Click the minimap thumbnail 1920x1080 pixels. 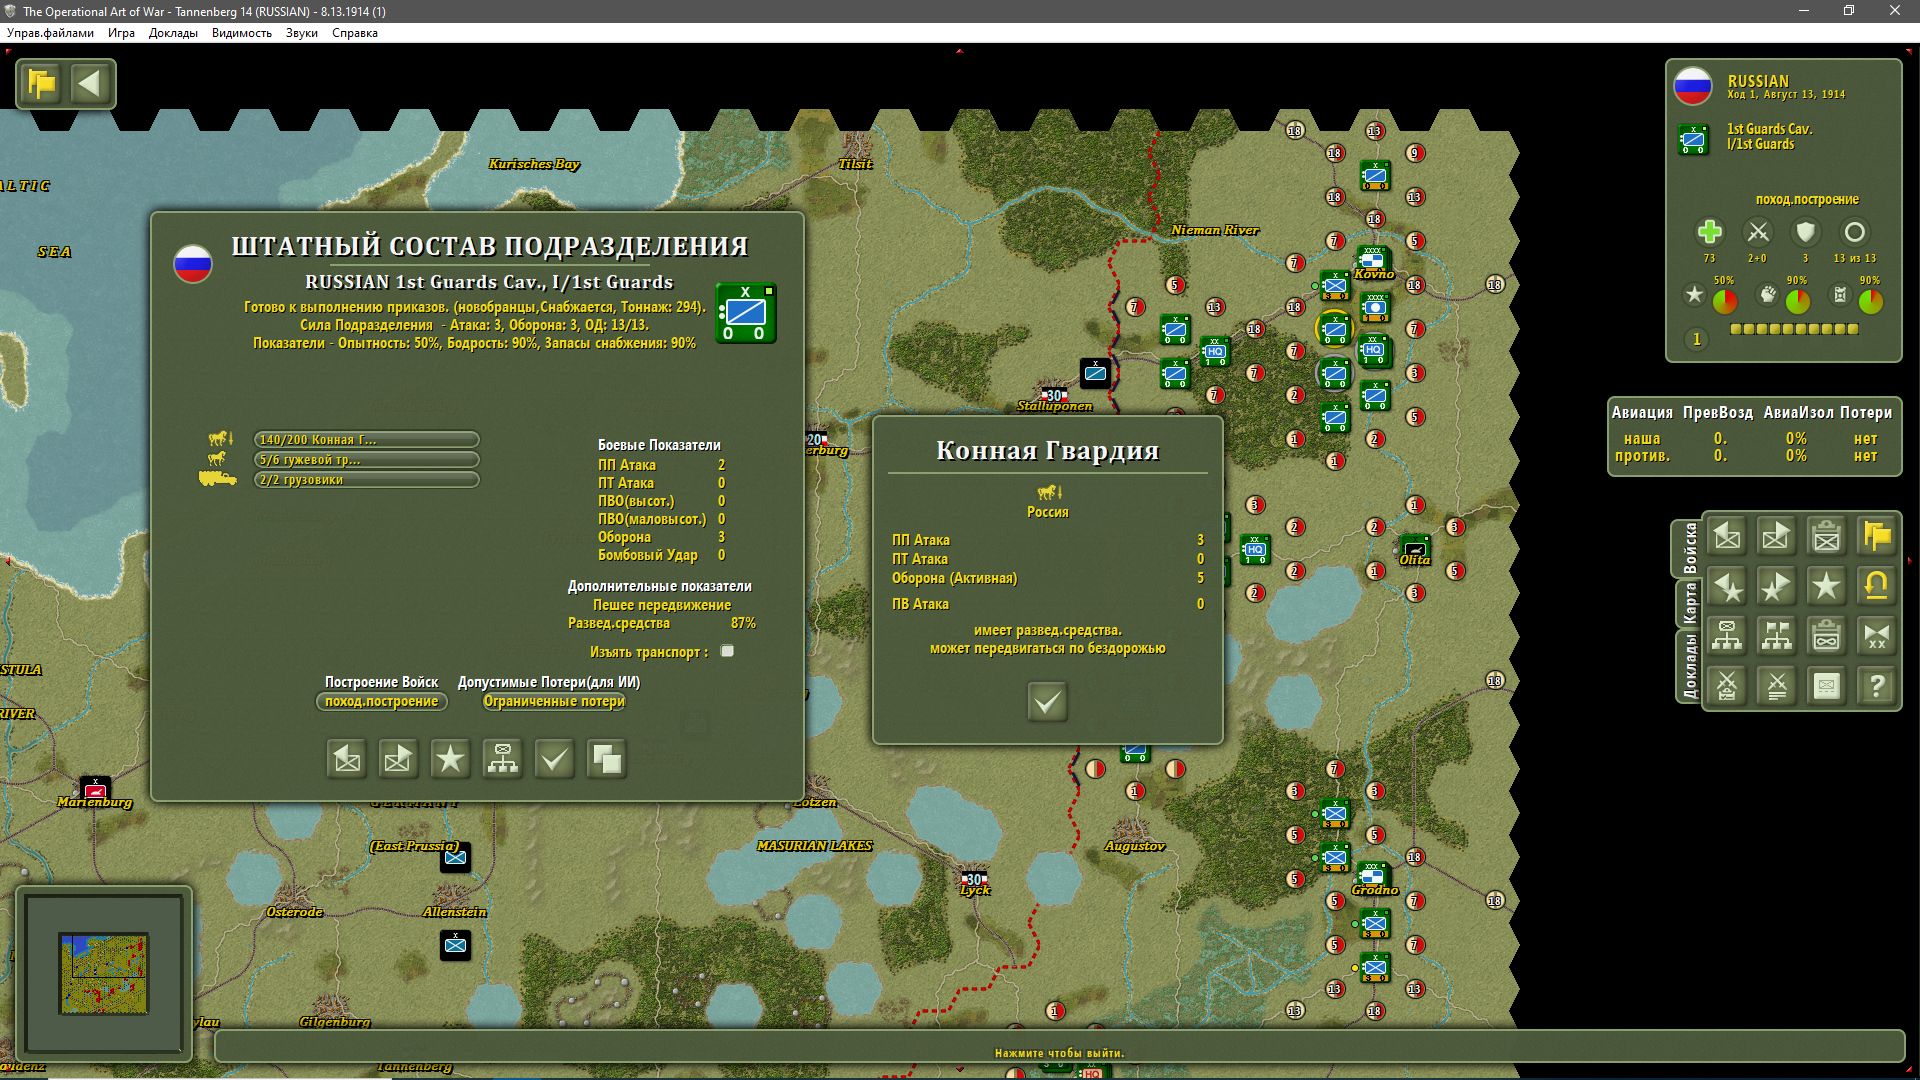coord(103,973)
